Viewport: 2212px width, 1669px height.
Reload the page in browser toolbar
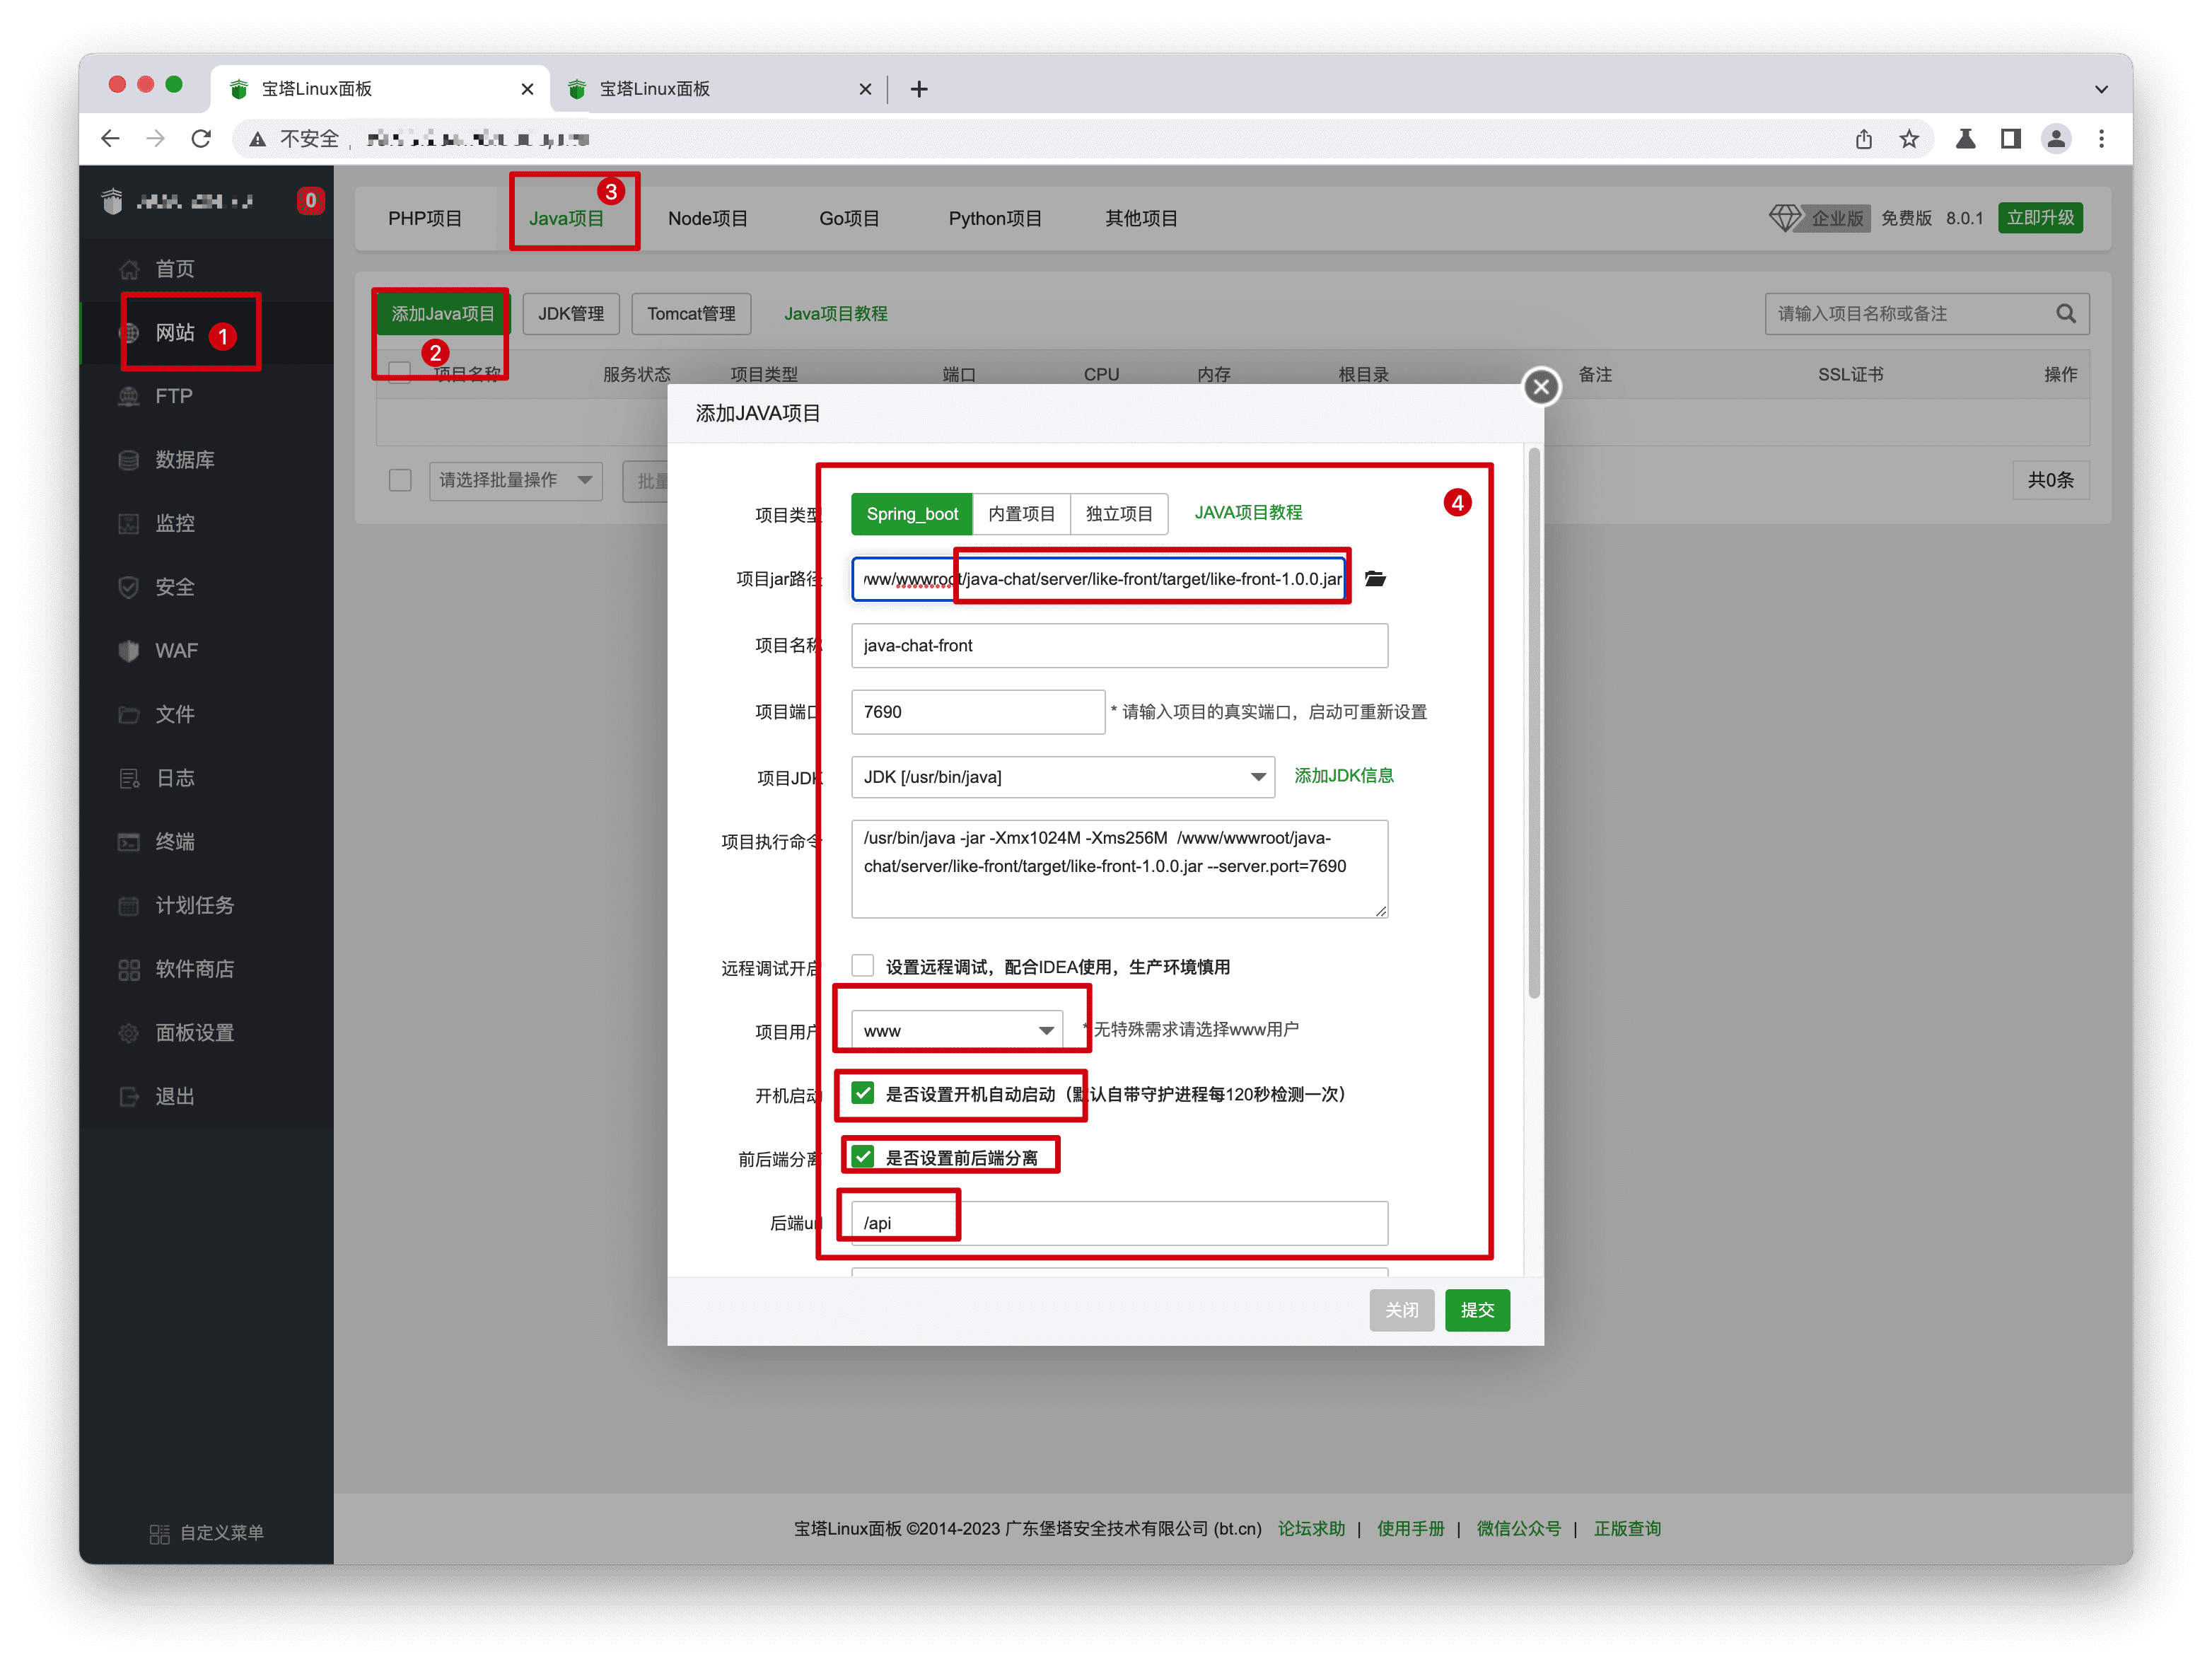pyautogui.click(x=201, y=139)
